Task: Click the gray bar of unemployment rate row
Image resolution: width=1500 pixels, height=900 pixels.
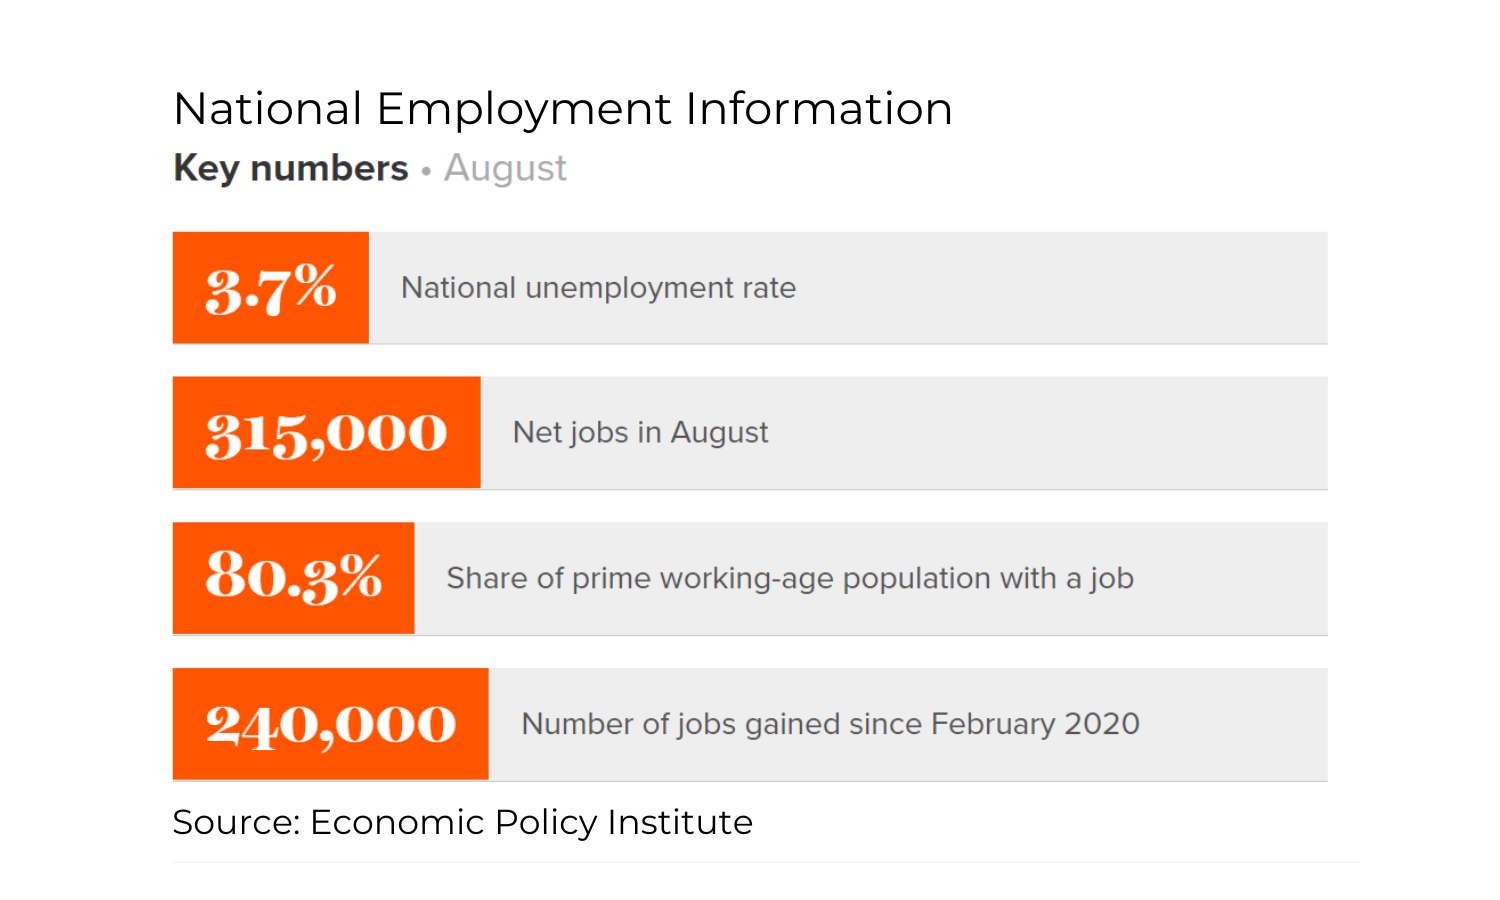Action: [848, 288]
